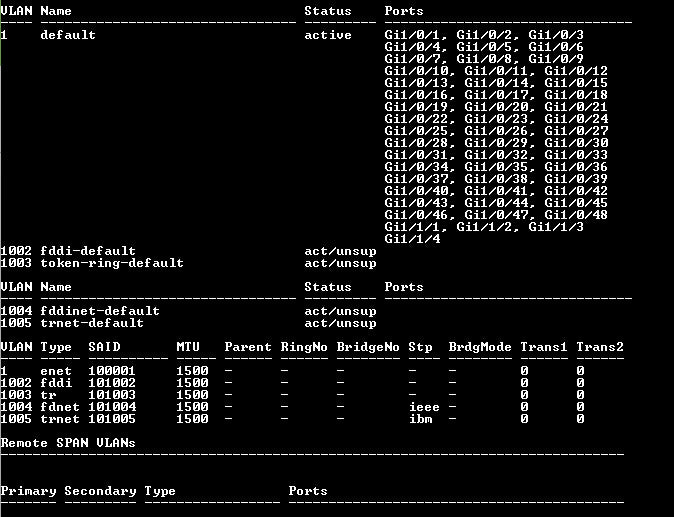Click port "Gi1/1/1" in the ports list
The width and height of the screenshot is (674, 517).
413,227
